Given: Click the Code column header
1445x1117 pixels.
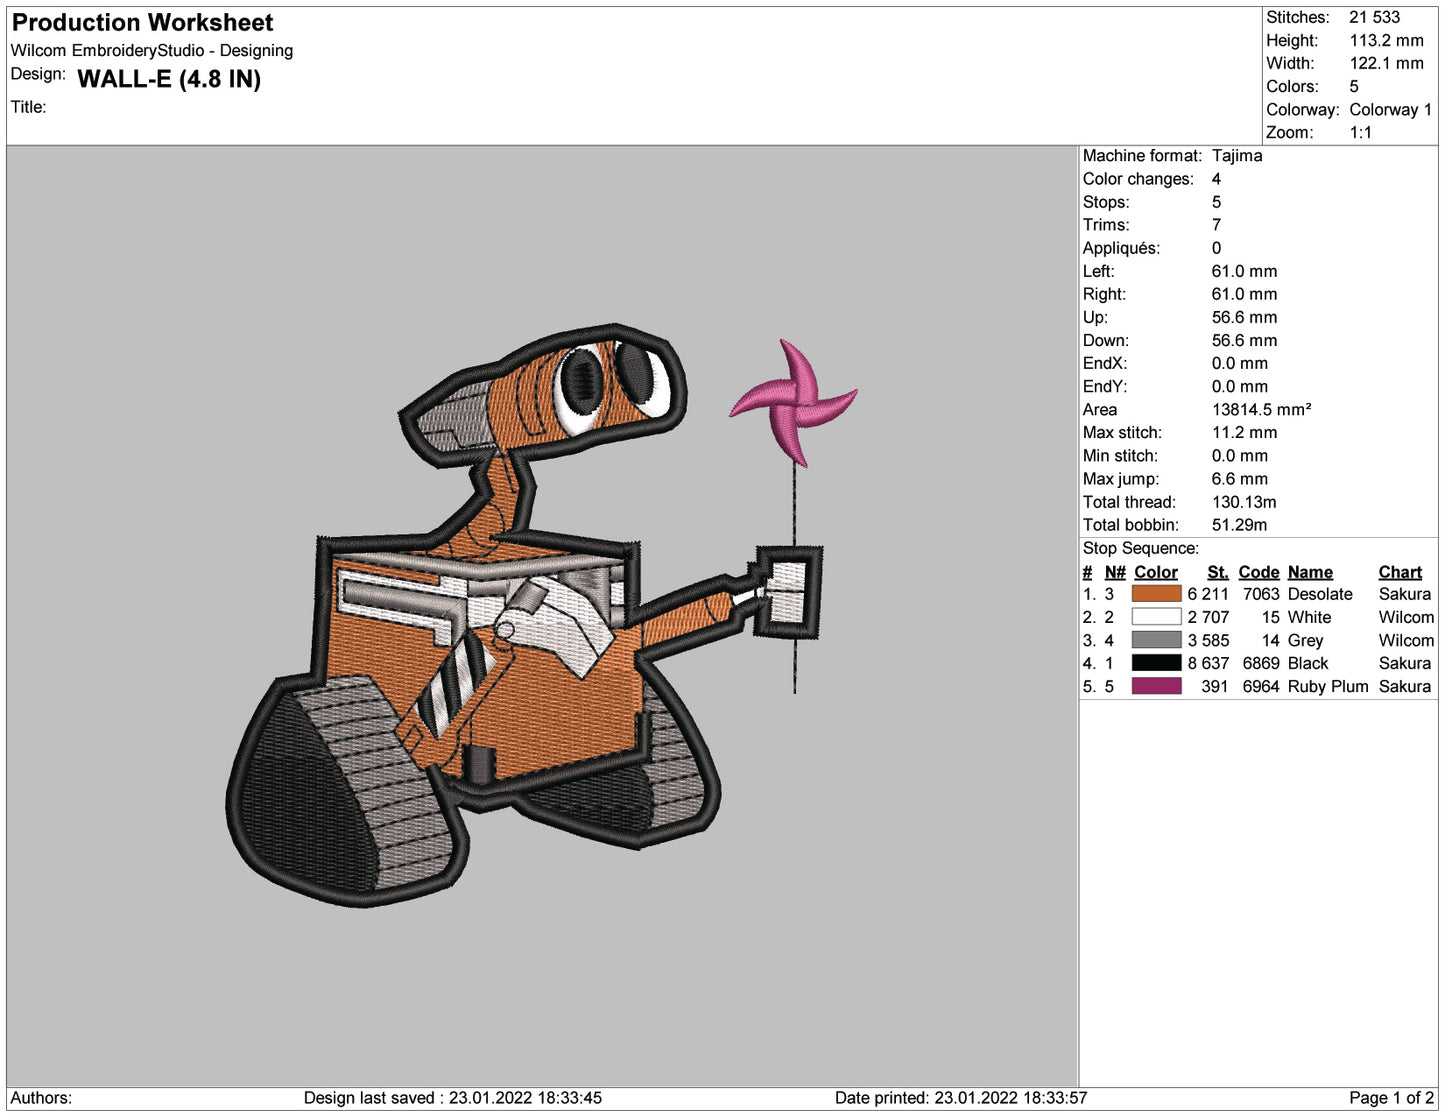Looking at the screenshot, I should tap(1258, 572).
